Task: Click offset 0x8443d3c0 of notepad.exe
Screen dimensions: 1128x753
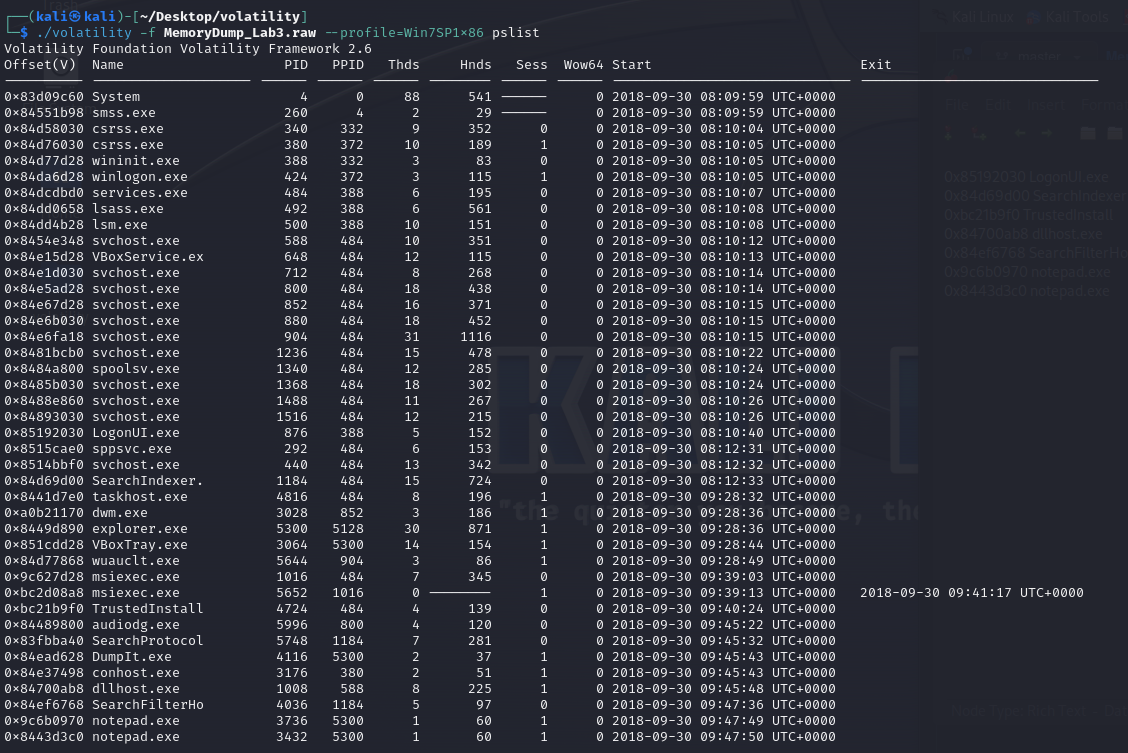Action: tap(44, 736)
